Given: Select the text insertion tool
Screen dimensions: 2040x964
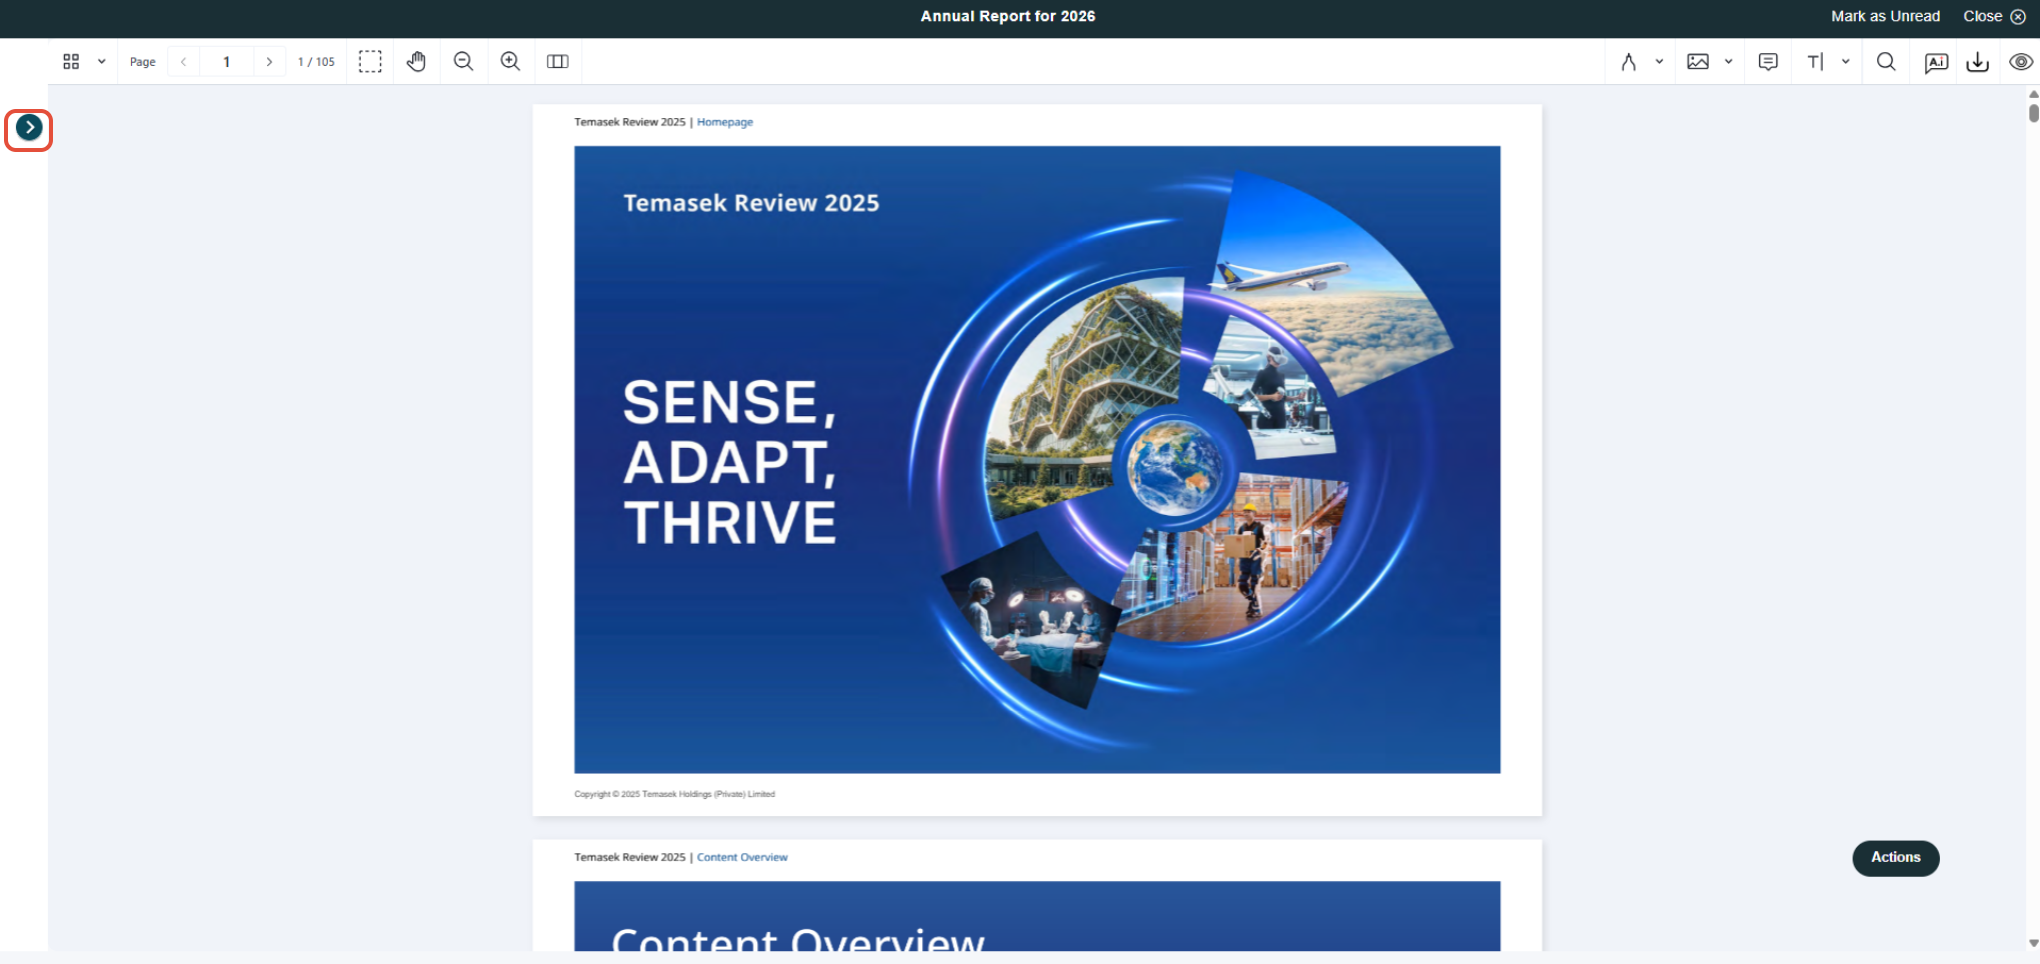Looking at the screenshot, I should tap(1816, 62).
